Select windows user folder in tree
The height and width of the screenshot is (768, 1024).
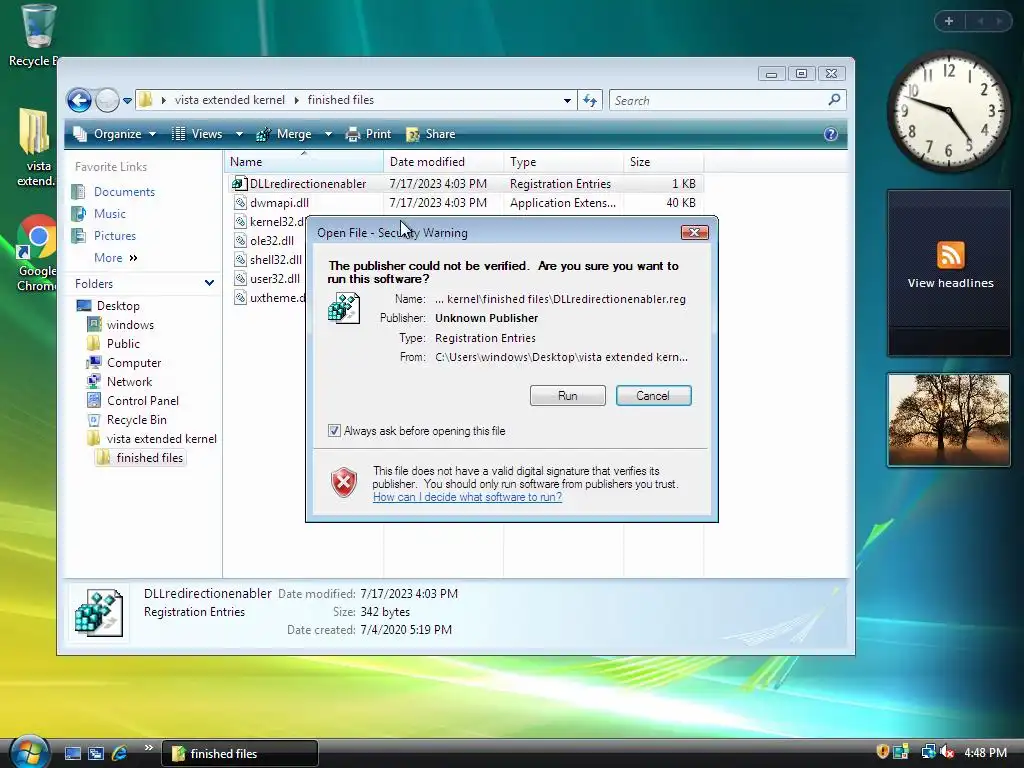130,325
